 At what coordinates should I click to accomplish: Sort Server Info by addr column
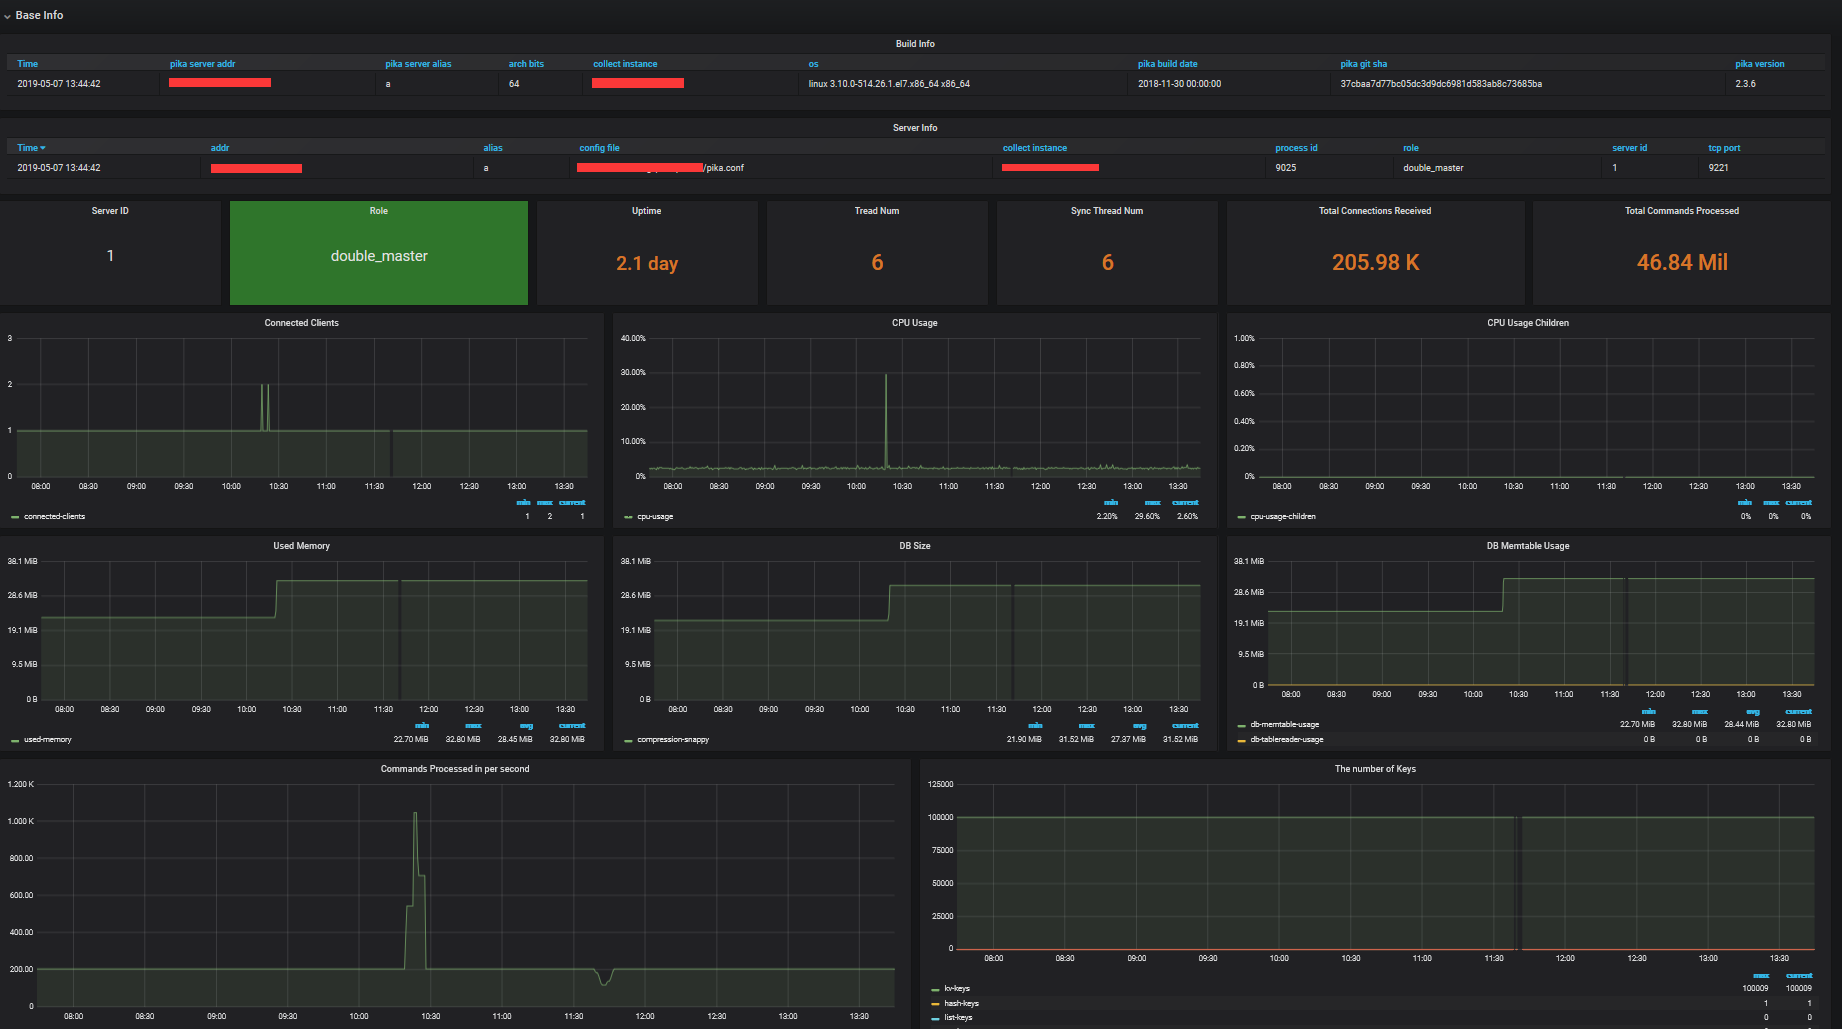pos(219,148)
